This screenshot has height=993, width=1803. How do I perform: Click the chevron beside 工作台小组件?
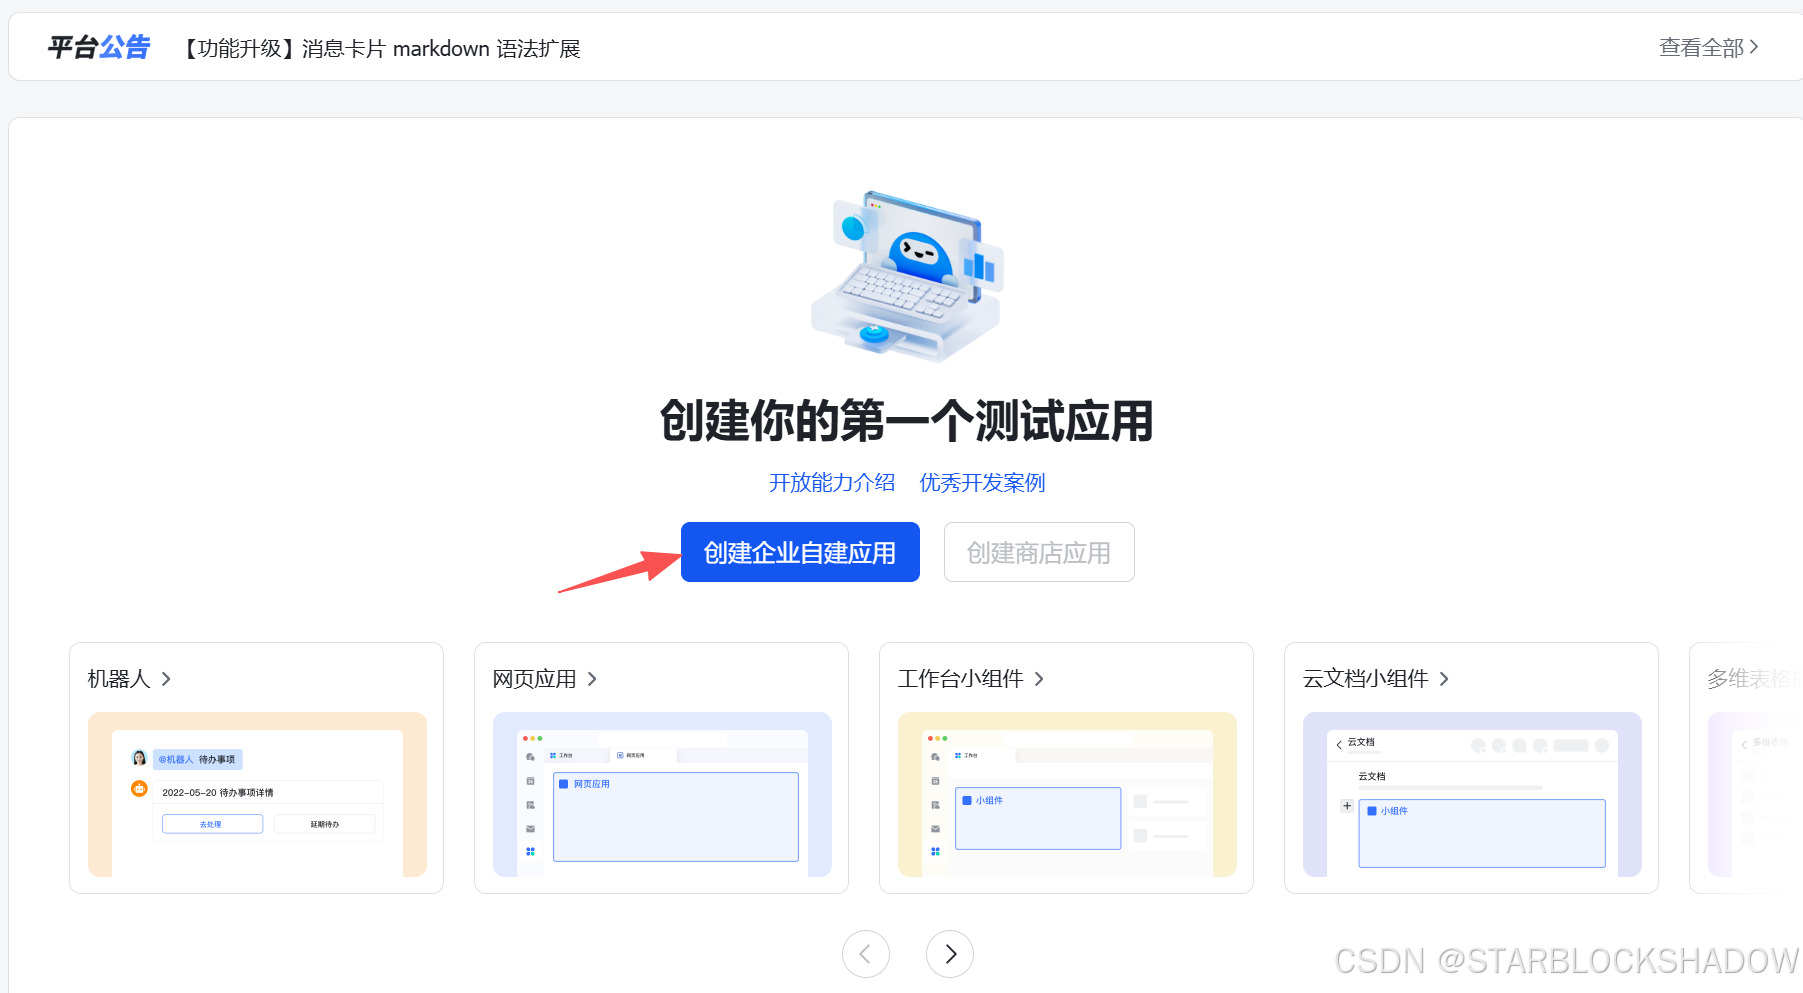pos(1039,679)
